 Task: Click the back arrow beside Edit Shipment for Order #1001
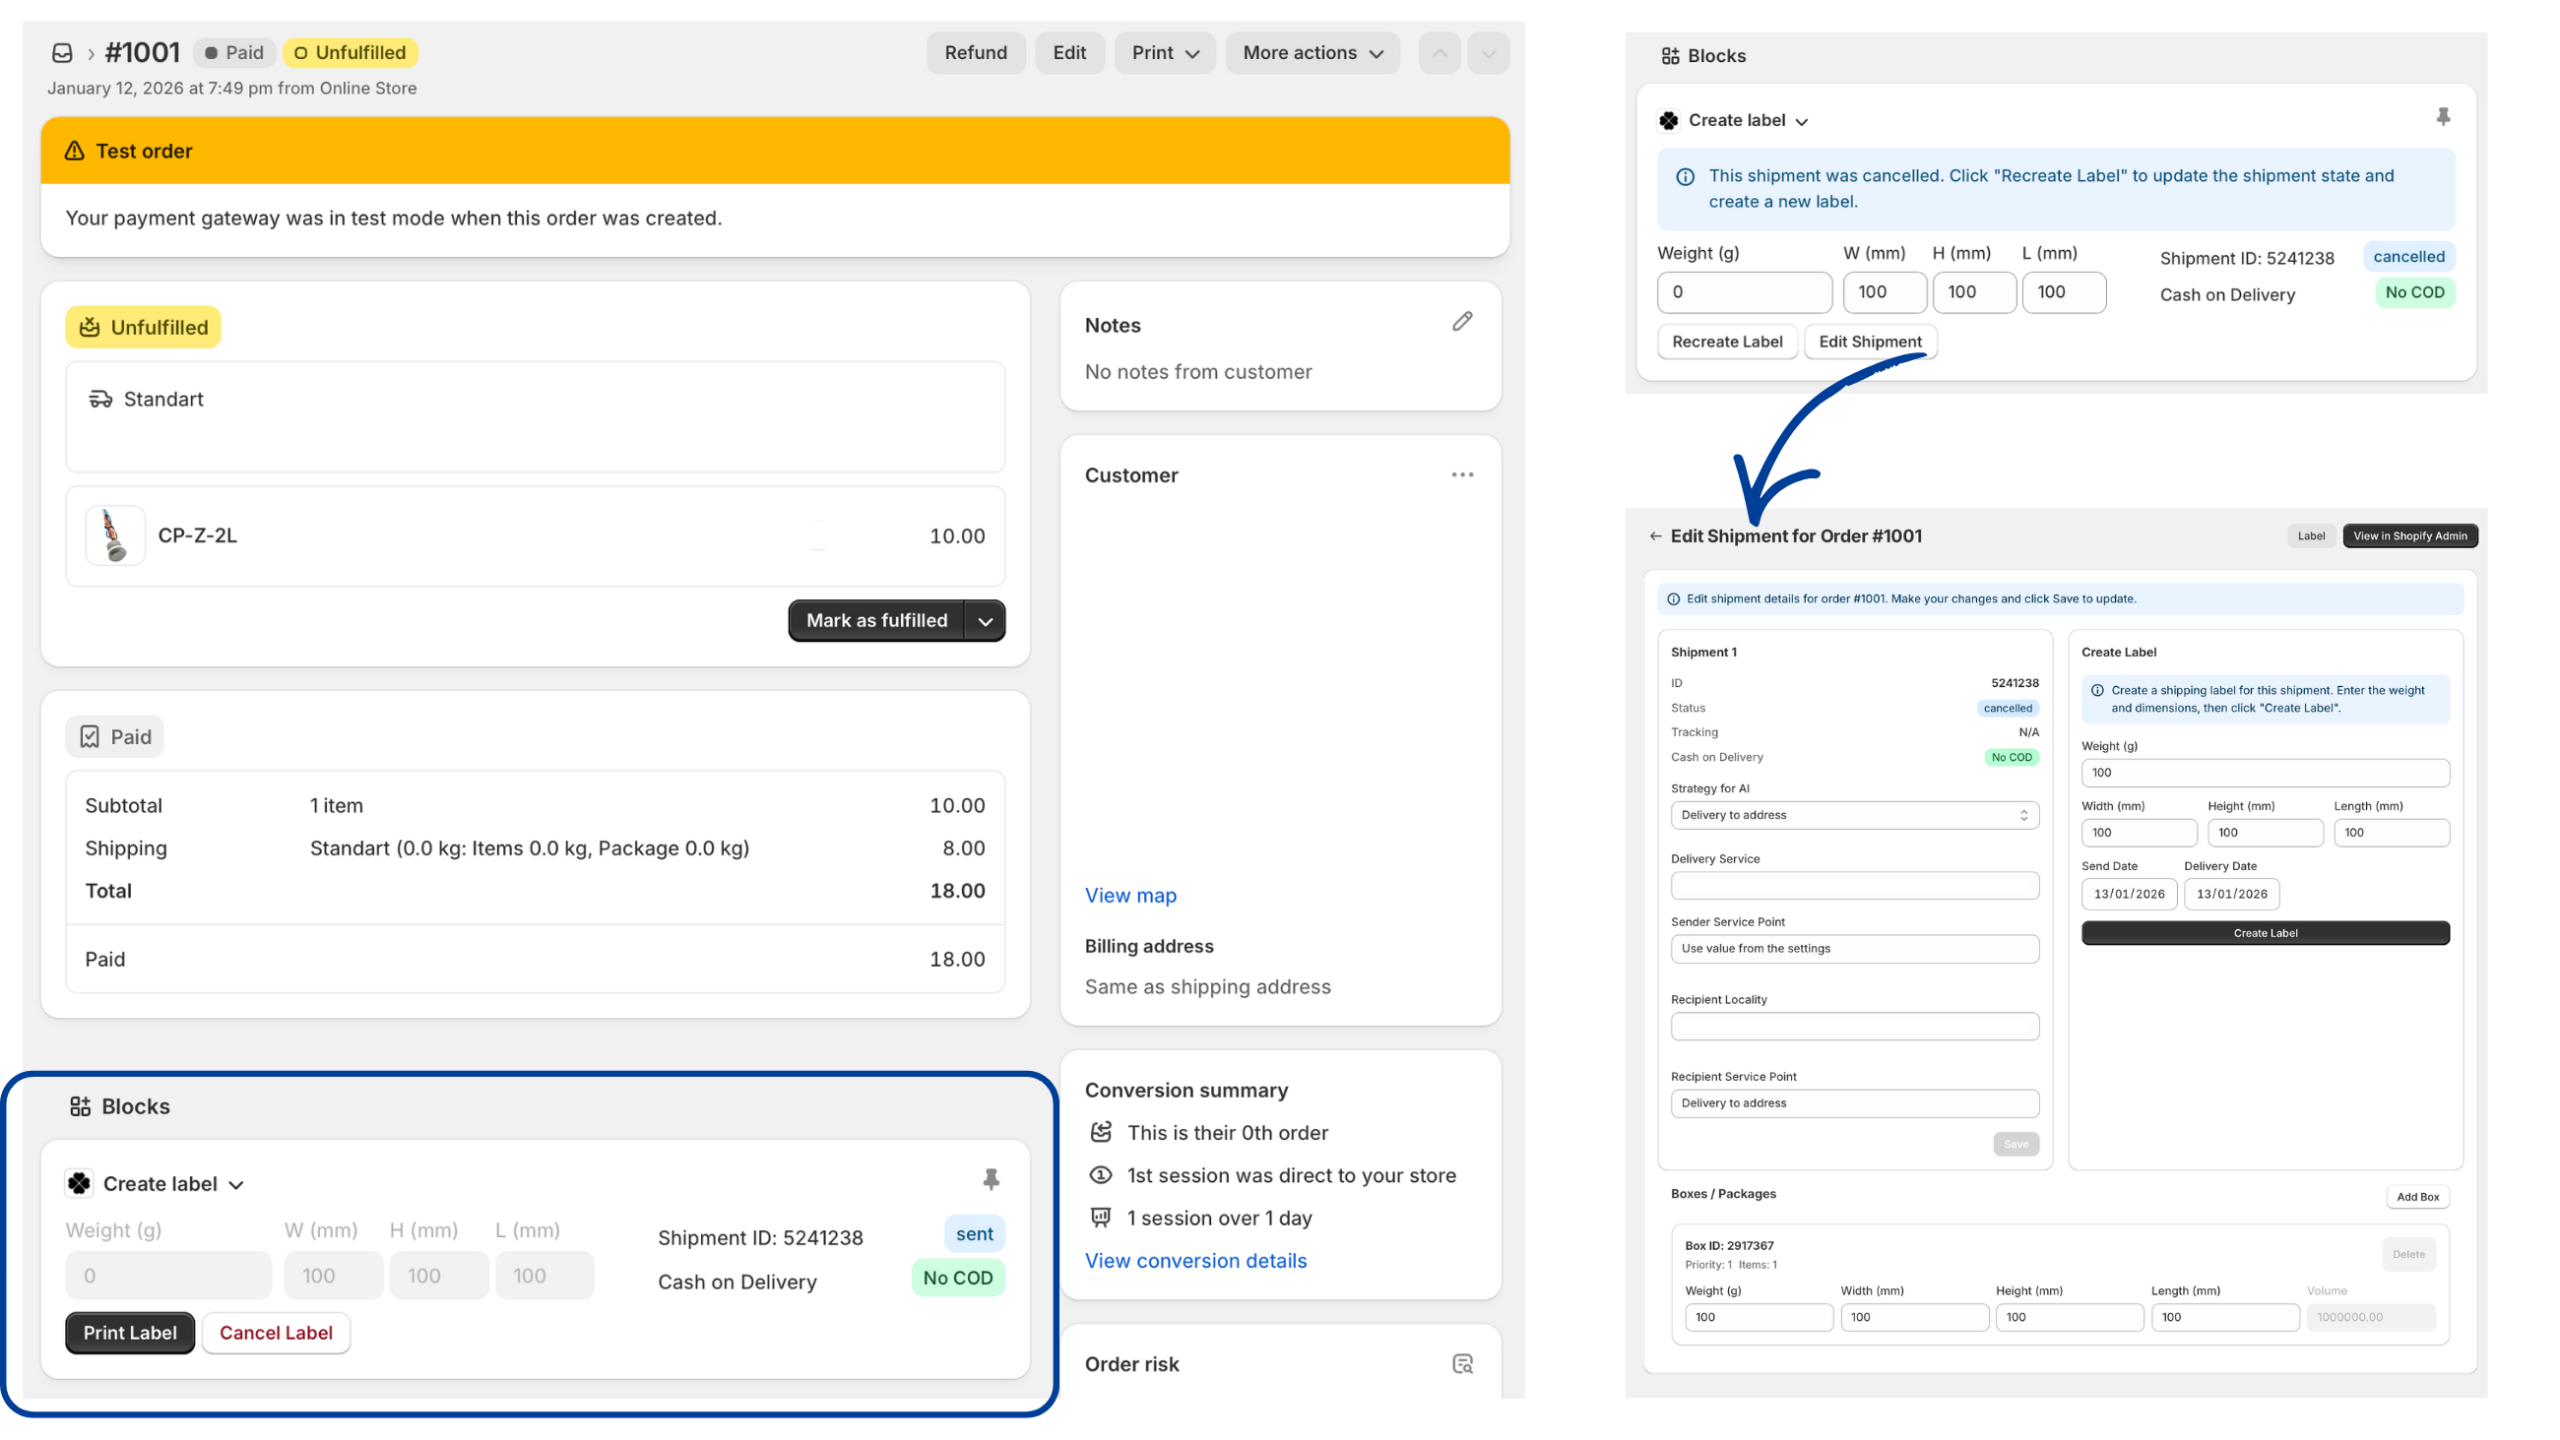coord(1655,536)
